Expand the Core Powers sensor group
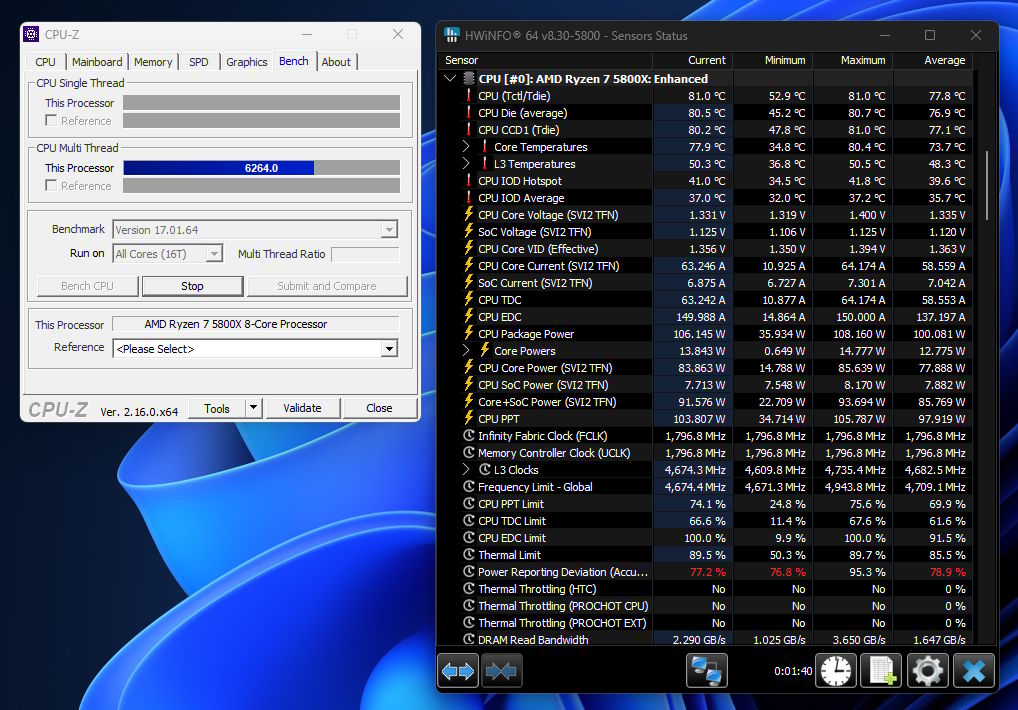The image size is (1018, 710). coord(466,351)
